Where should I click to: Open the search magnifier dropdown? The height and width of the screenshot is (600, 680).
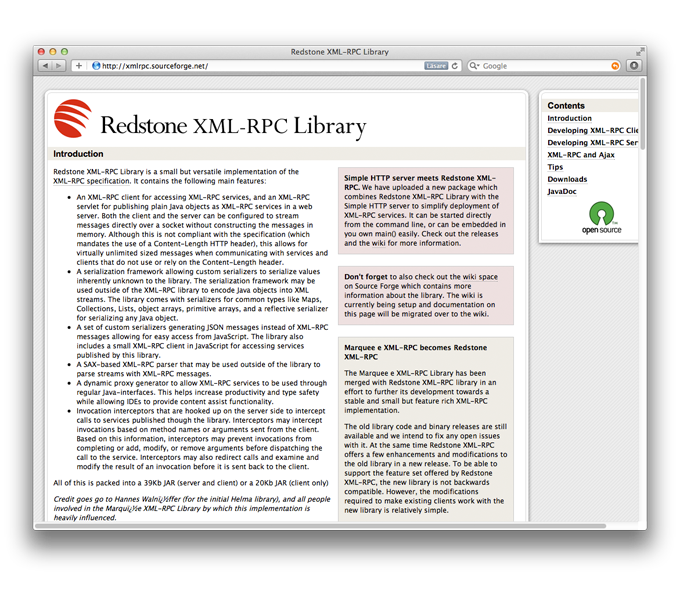tap(474, 65)
